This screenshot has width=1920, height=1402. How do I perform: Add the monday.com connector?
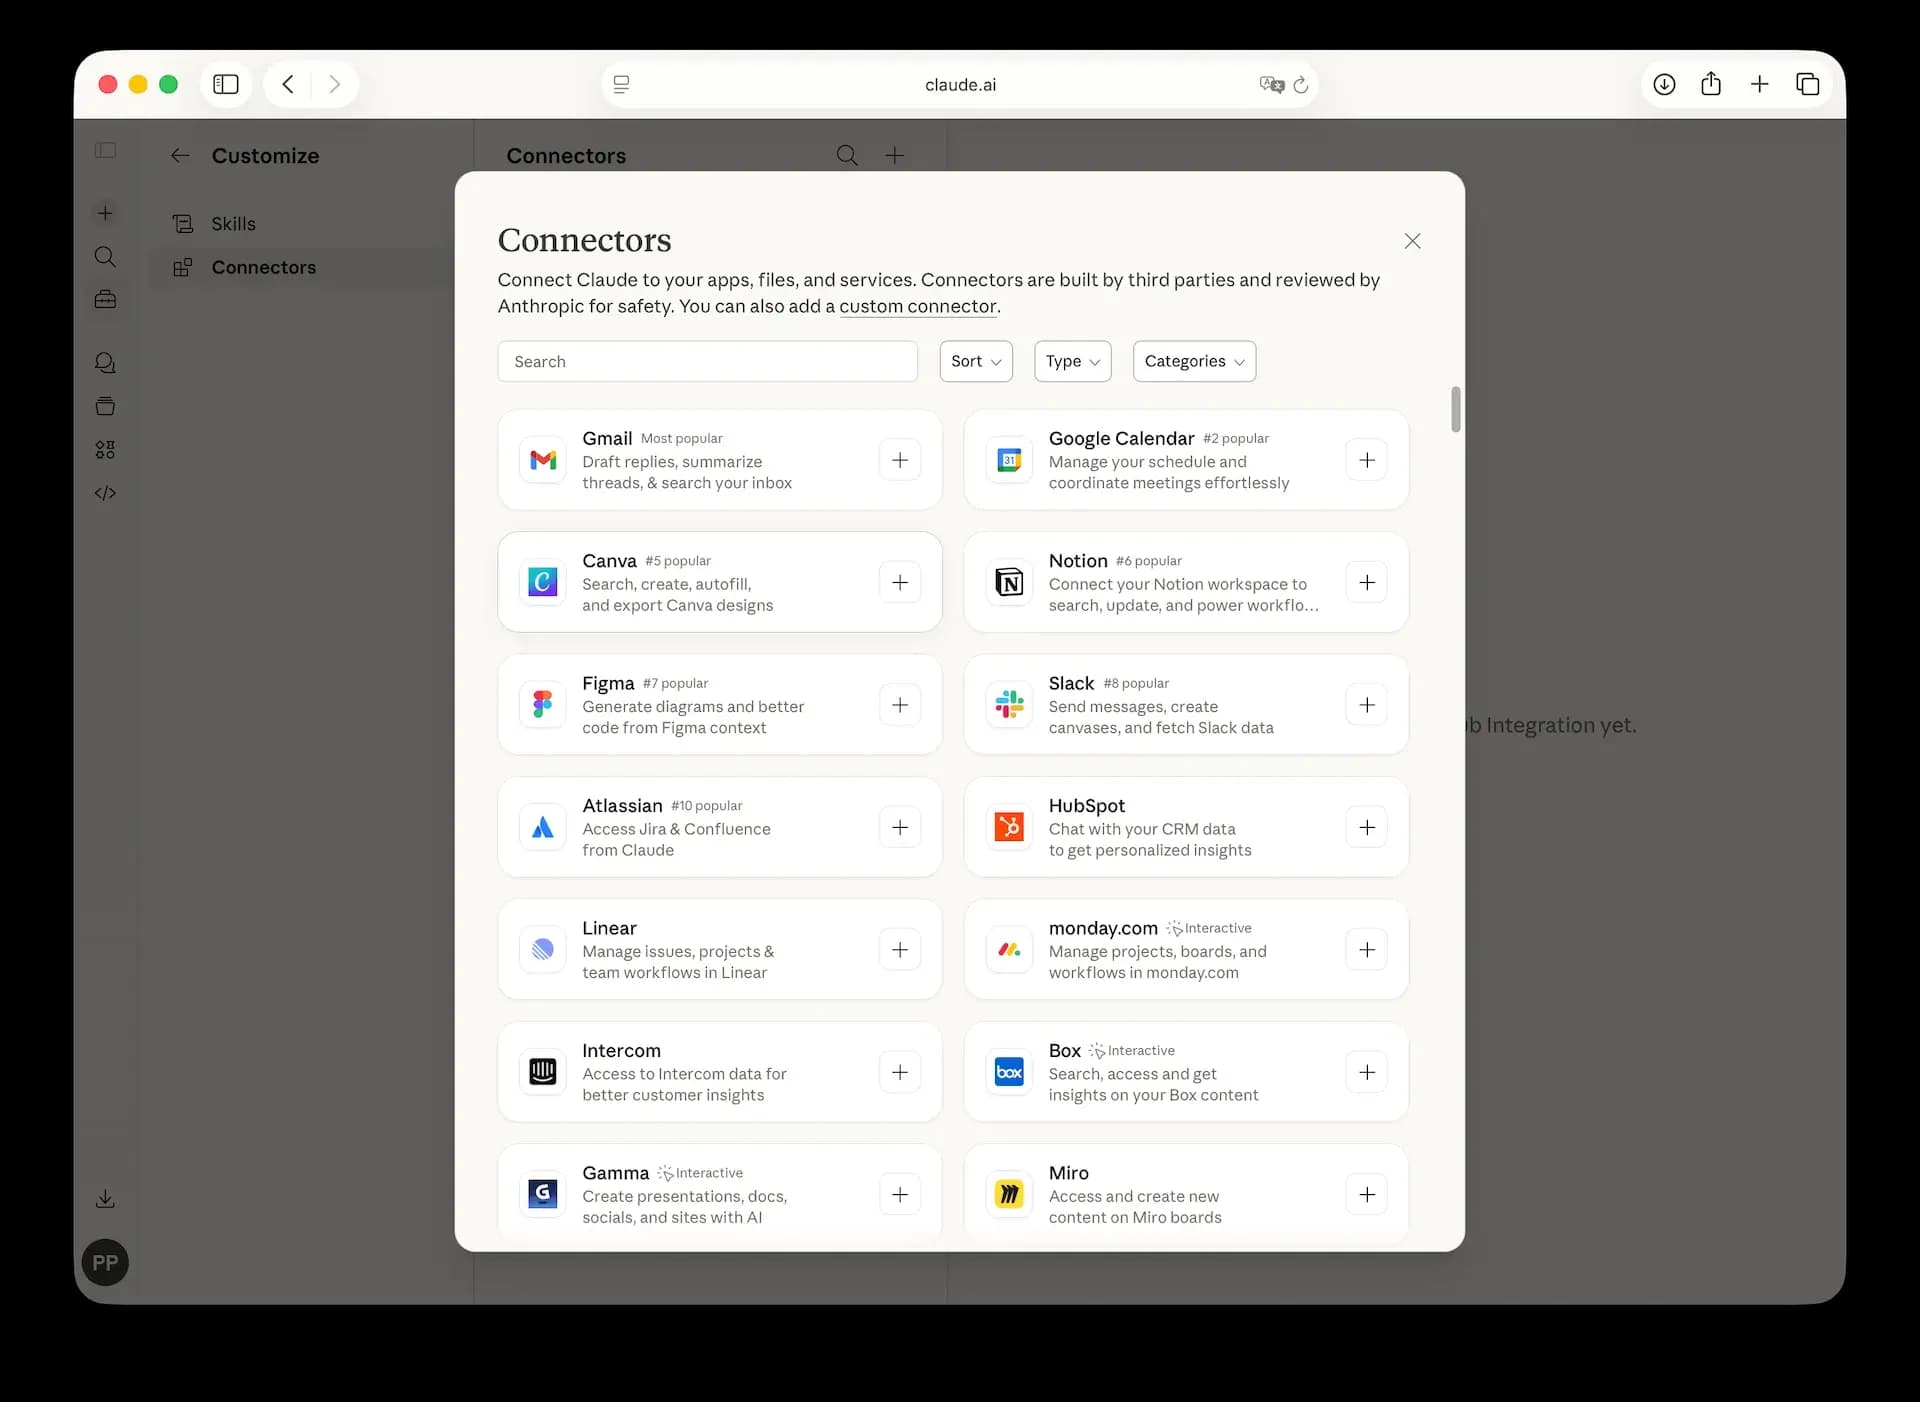pyautogui.click(x=1367, y=950)
